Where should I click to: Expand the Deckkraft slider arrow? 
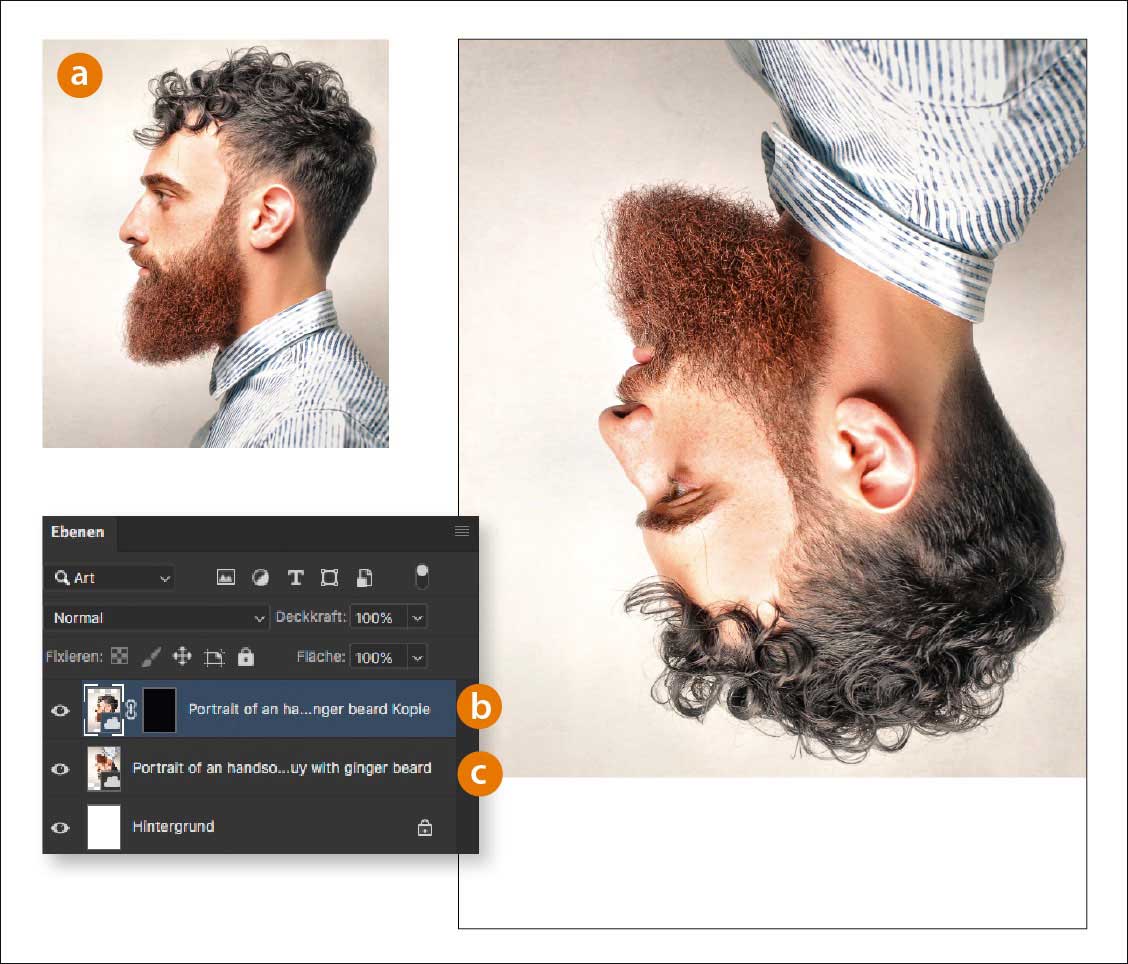(x=417, y=618)
